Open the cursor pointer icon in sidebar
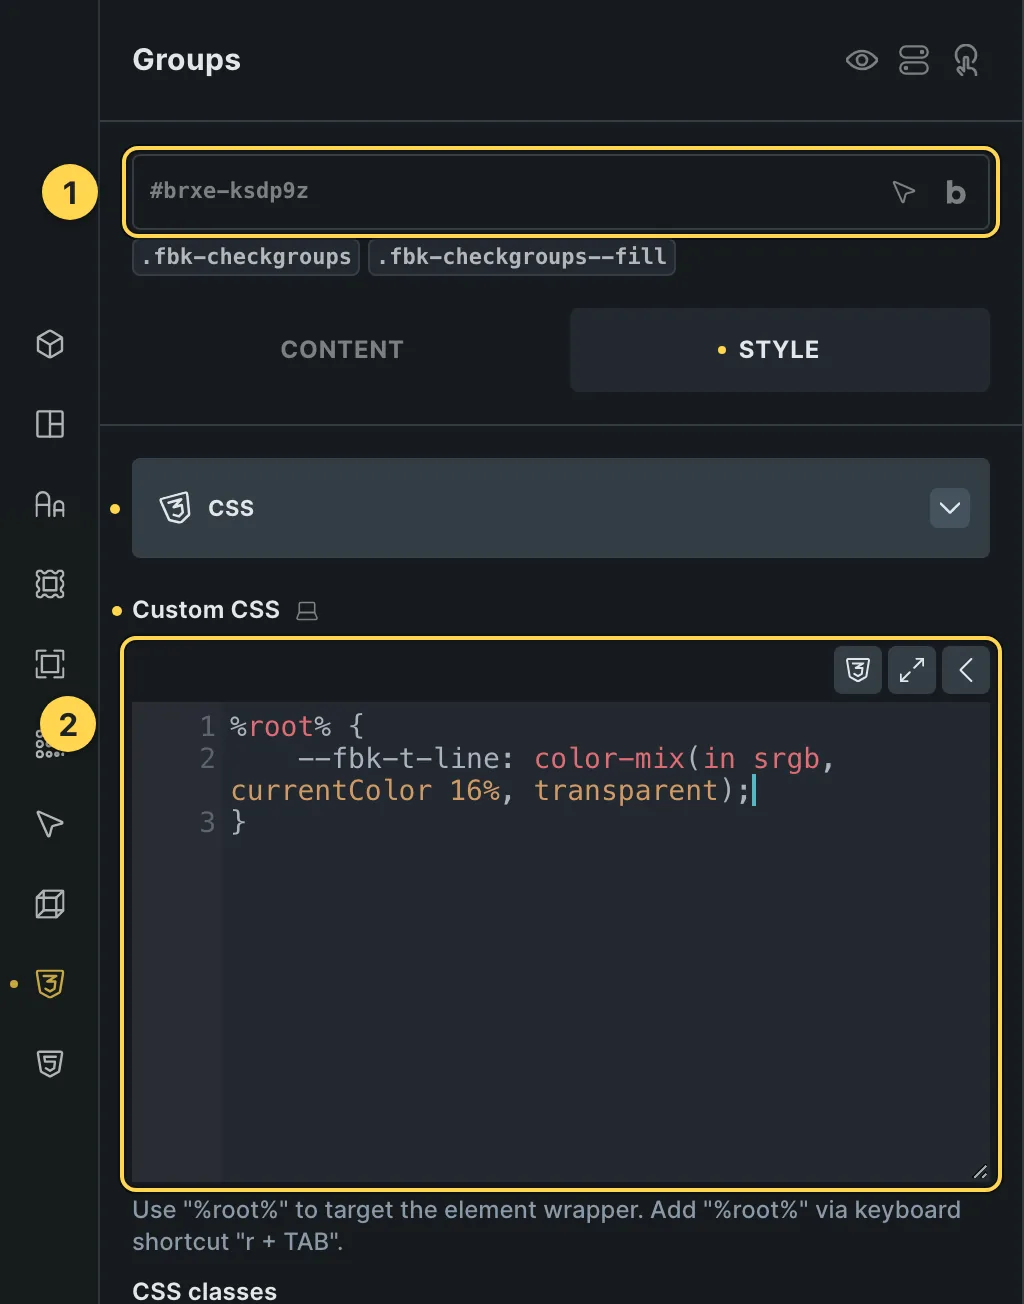 click(50, 824)
